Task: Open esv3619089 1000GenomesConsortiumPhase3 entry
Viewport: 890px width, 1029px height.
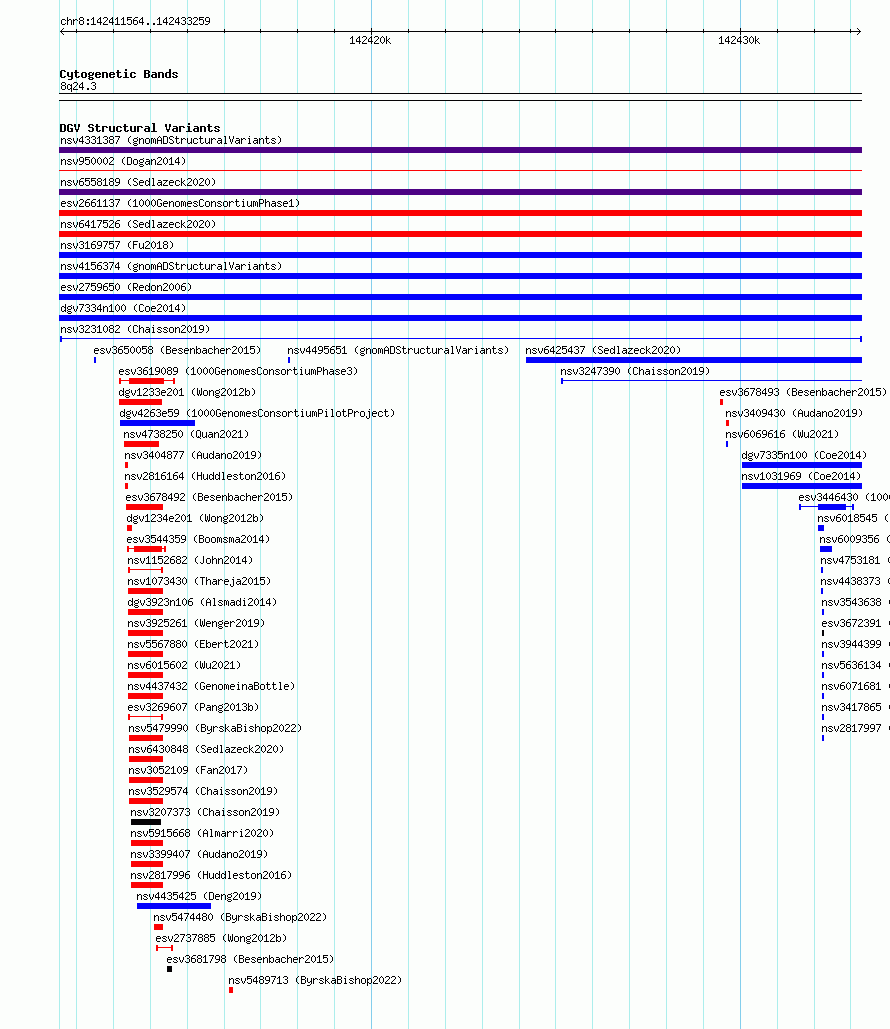Action: [x=238, y=371]
